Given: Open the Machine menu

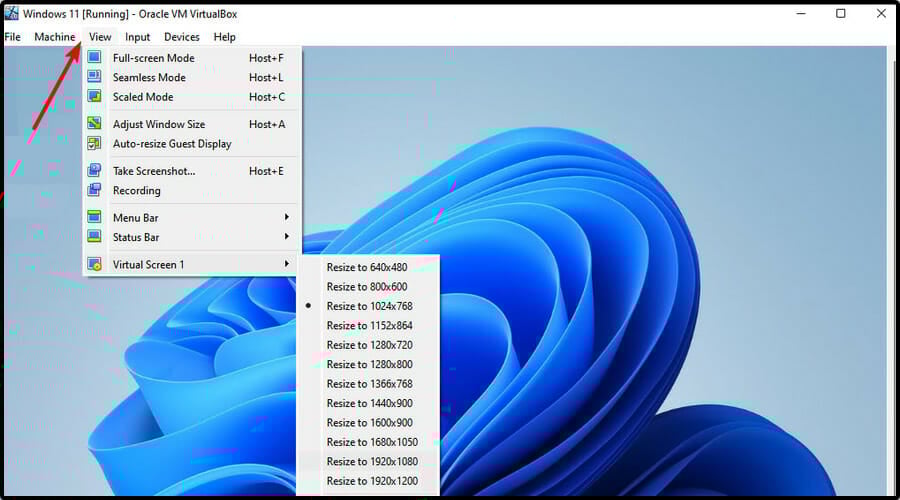Looking at the screenshot, I should (55, 37).
